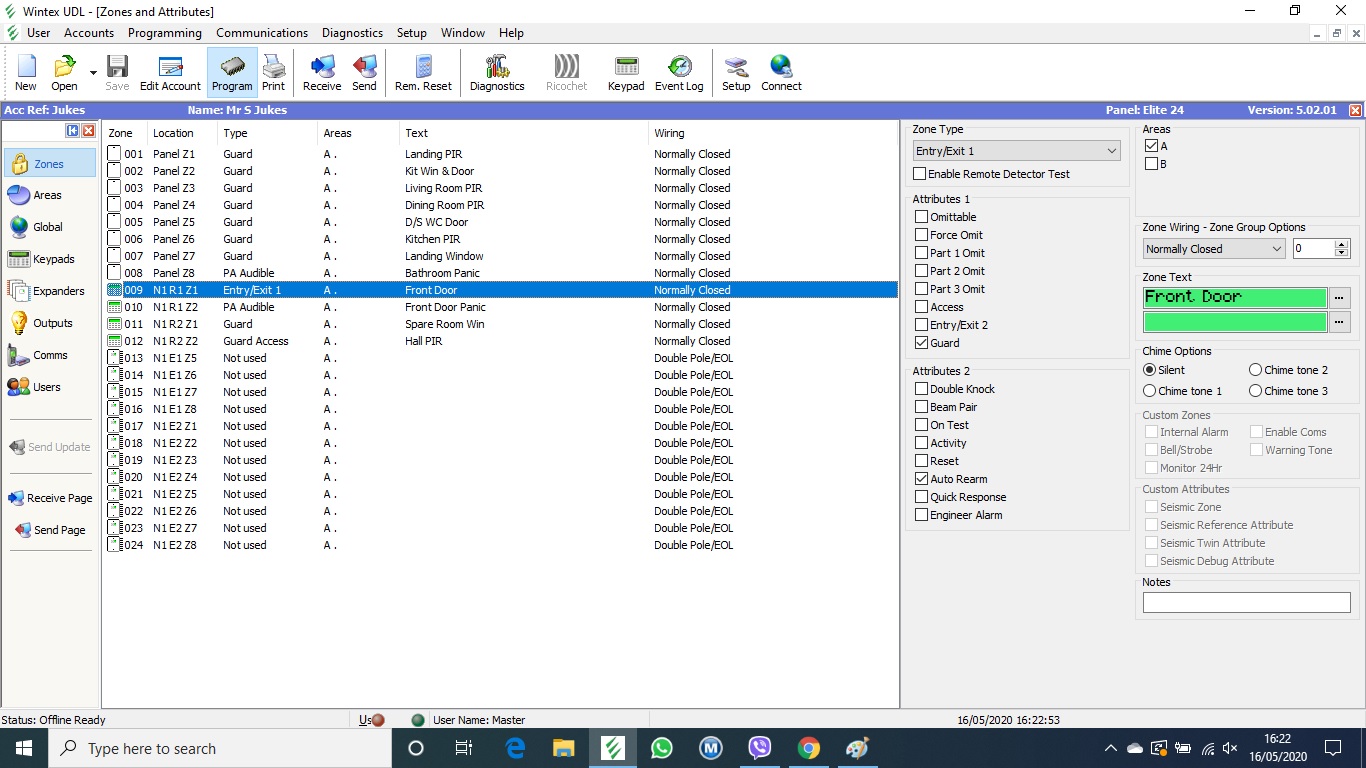Open the Programming menu
The image size is (1366, 768).
[165, 33]
